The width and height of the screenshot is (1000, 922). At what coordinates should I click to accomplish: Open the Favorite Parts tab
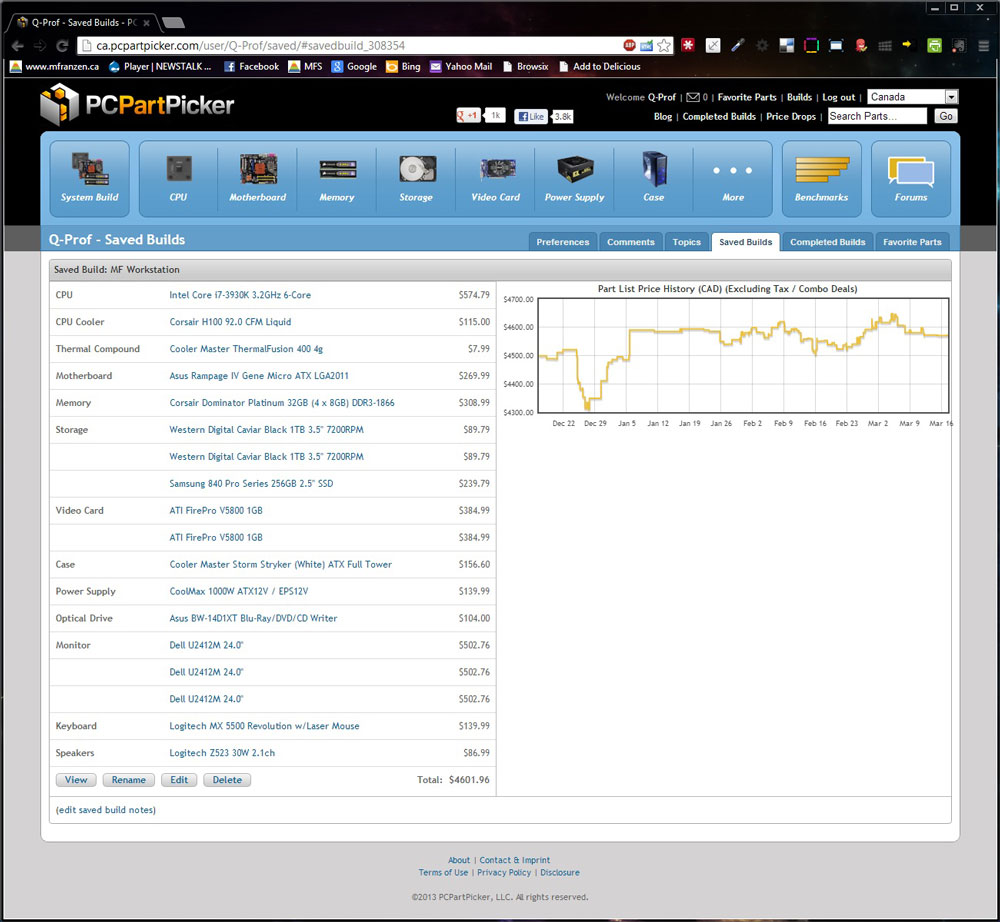(x=912, y=242)
